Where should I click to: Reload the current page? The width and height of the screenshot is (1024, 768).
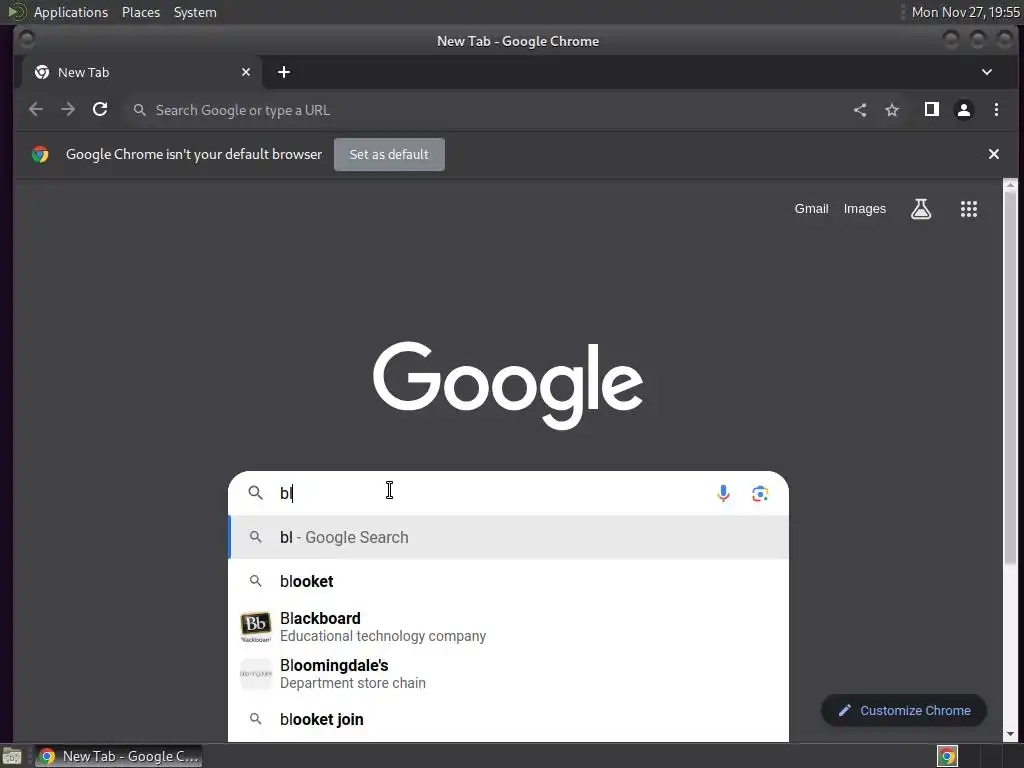click(x=100, y=110)
